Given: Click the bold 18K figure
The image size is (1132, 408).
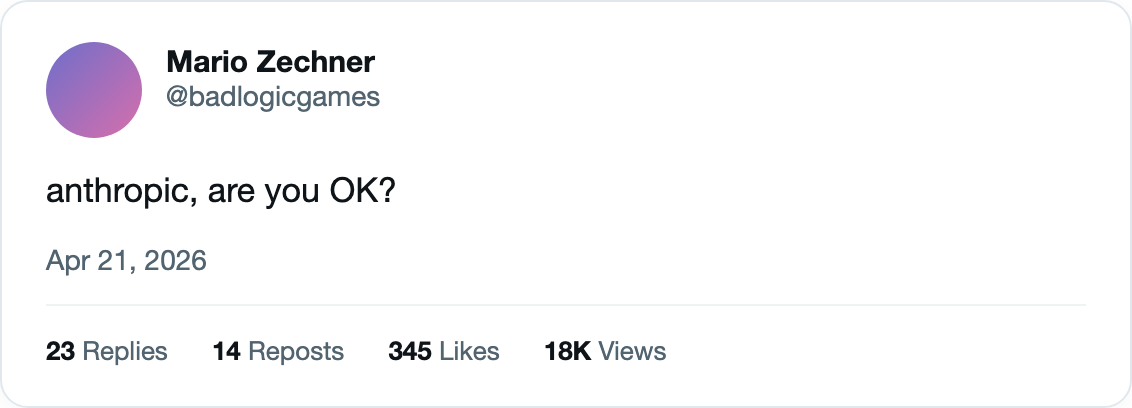Looking at the screenshot, I should 568,351.
